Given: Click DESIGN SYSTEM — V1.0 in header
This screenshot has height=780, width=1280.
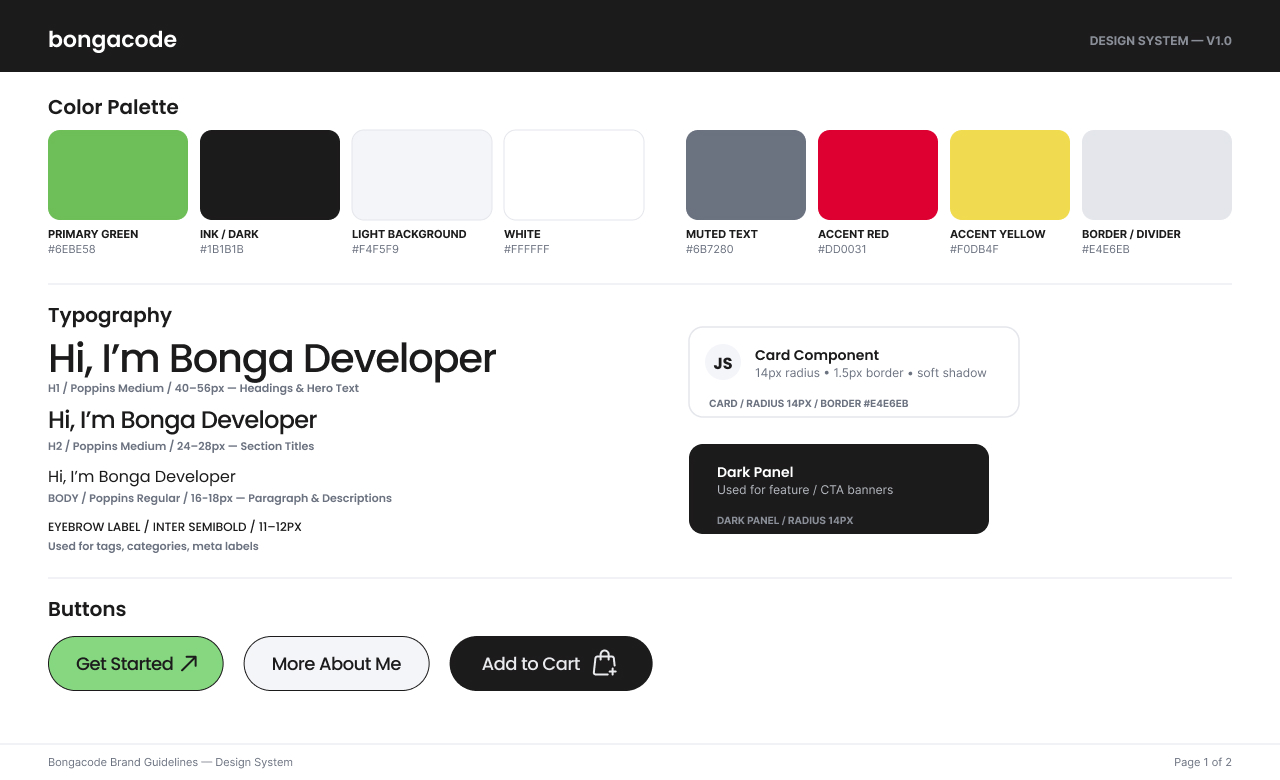Looking at the screenshot, I should point(1160,41).
